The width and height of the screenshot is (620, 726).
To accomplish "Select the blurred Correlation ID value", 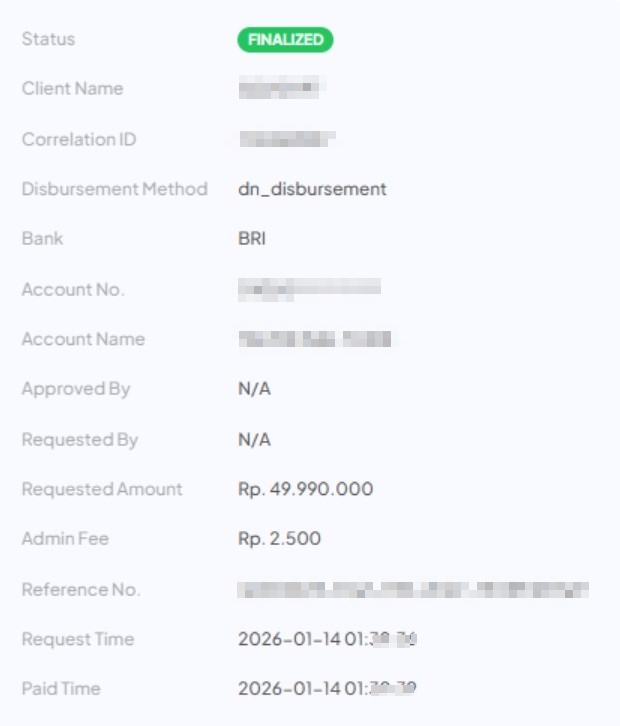I will [286, 139].
